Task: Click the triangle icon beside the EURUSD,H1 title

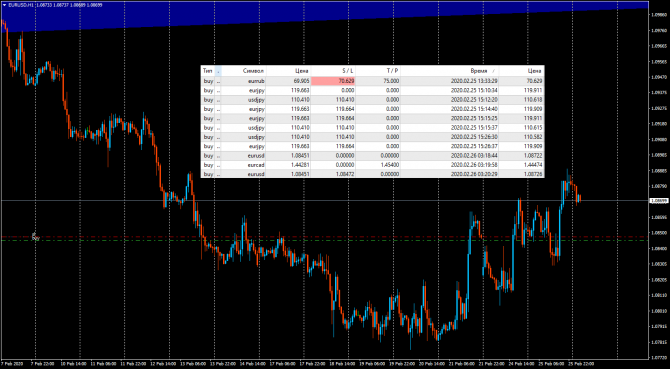Action: click(x=4, y=5)
